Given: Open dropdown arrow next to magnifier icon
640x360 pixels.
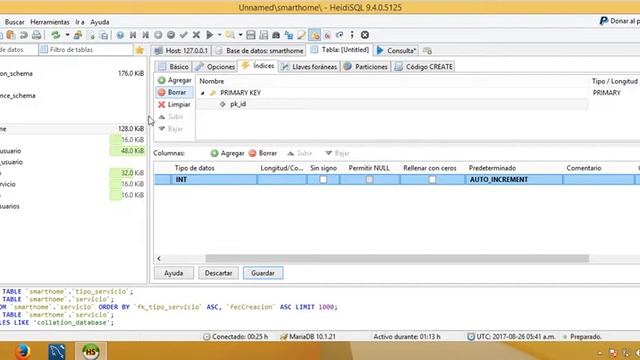Looking at the screenshot, I should [x=240, y=35].
